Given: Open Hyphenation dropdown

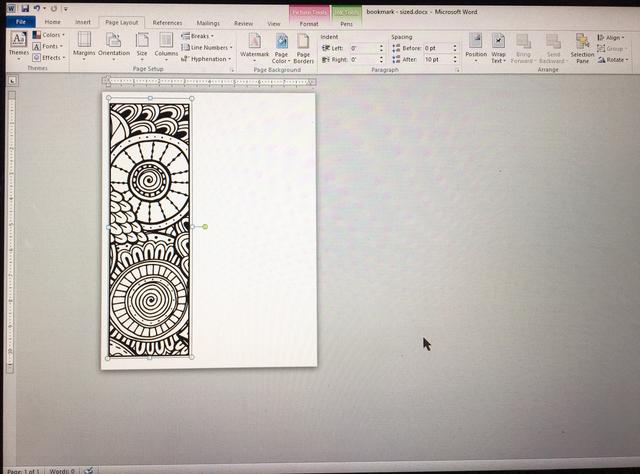Looking at the screenshot, I should (207, 59).
